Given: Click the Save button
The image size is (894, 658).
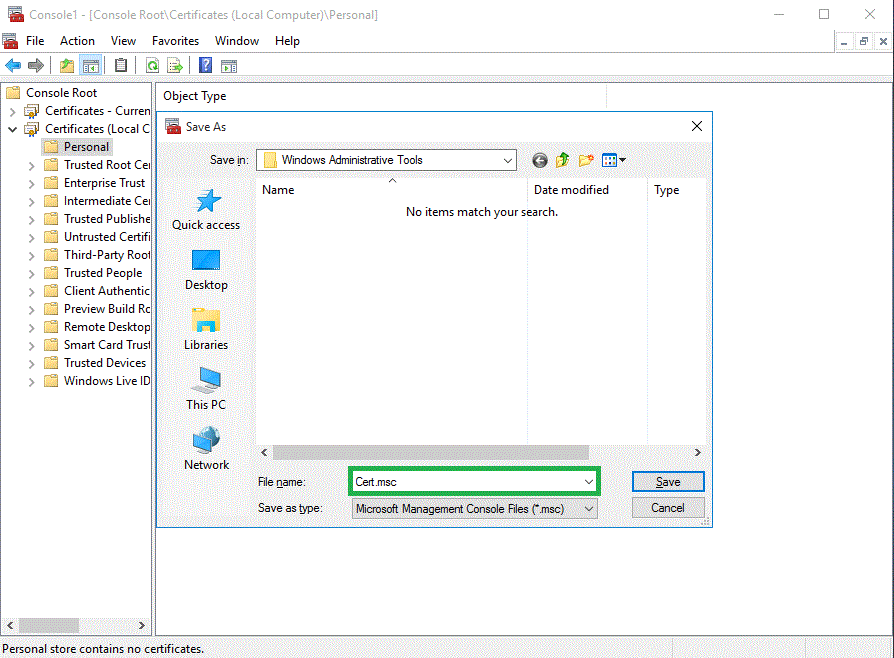Looking at the screenshot, I should click(668, 482).
